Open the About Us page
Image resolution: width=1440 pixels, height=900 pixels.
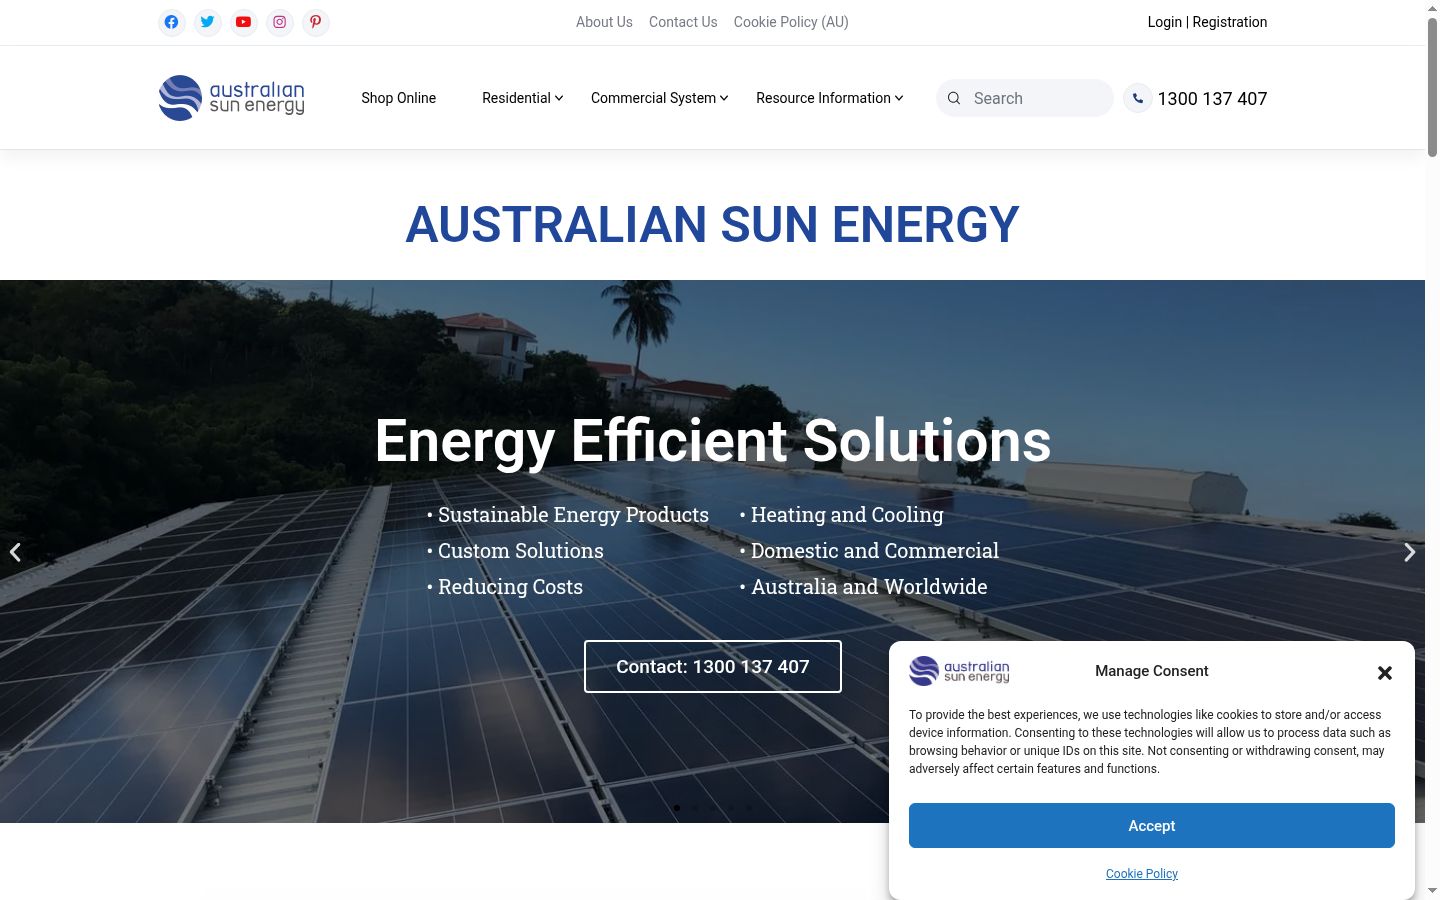[x=604, y=22]
